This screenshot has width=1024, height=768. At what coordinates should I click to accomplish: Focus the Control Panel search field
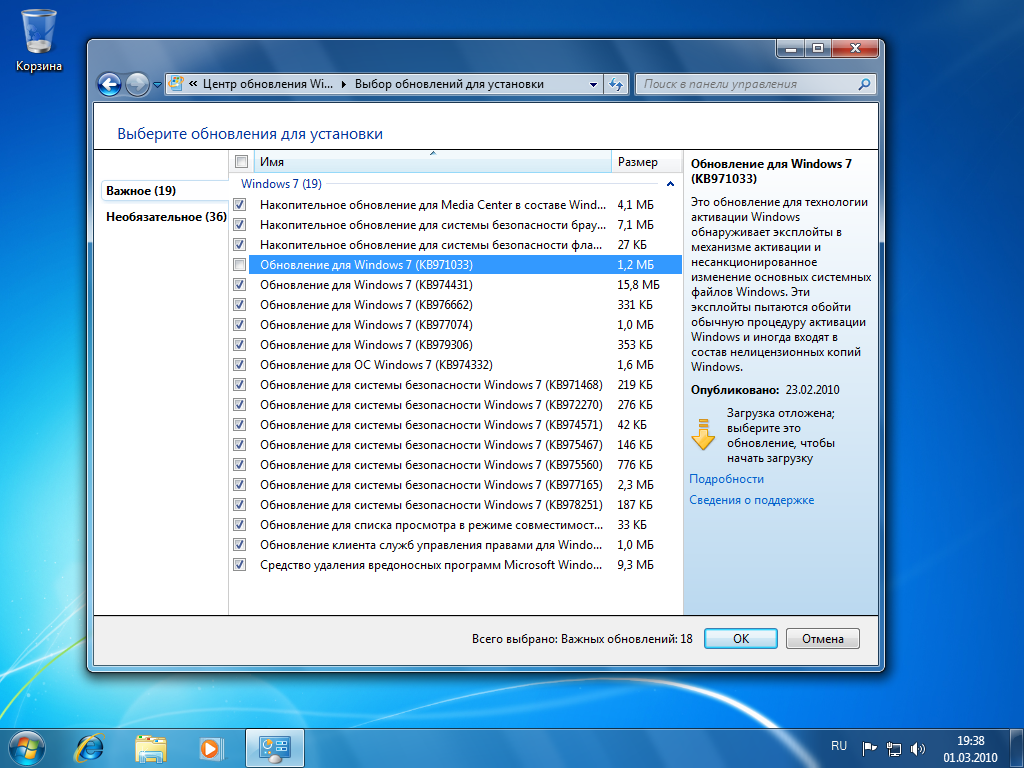(x=755, y=84)
